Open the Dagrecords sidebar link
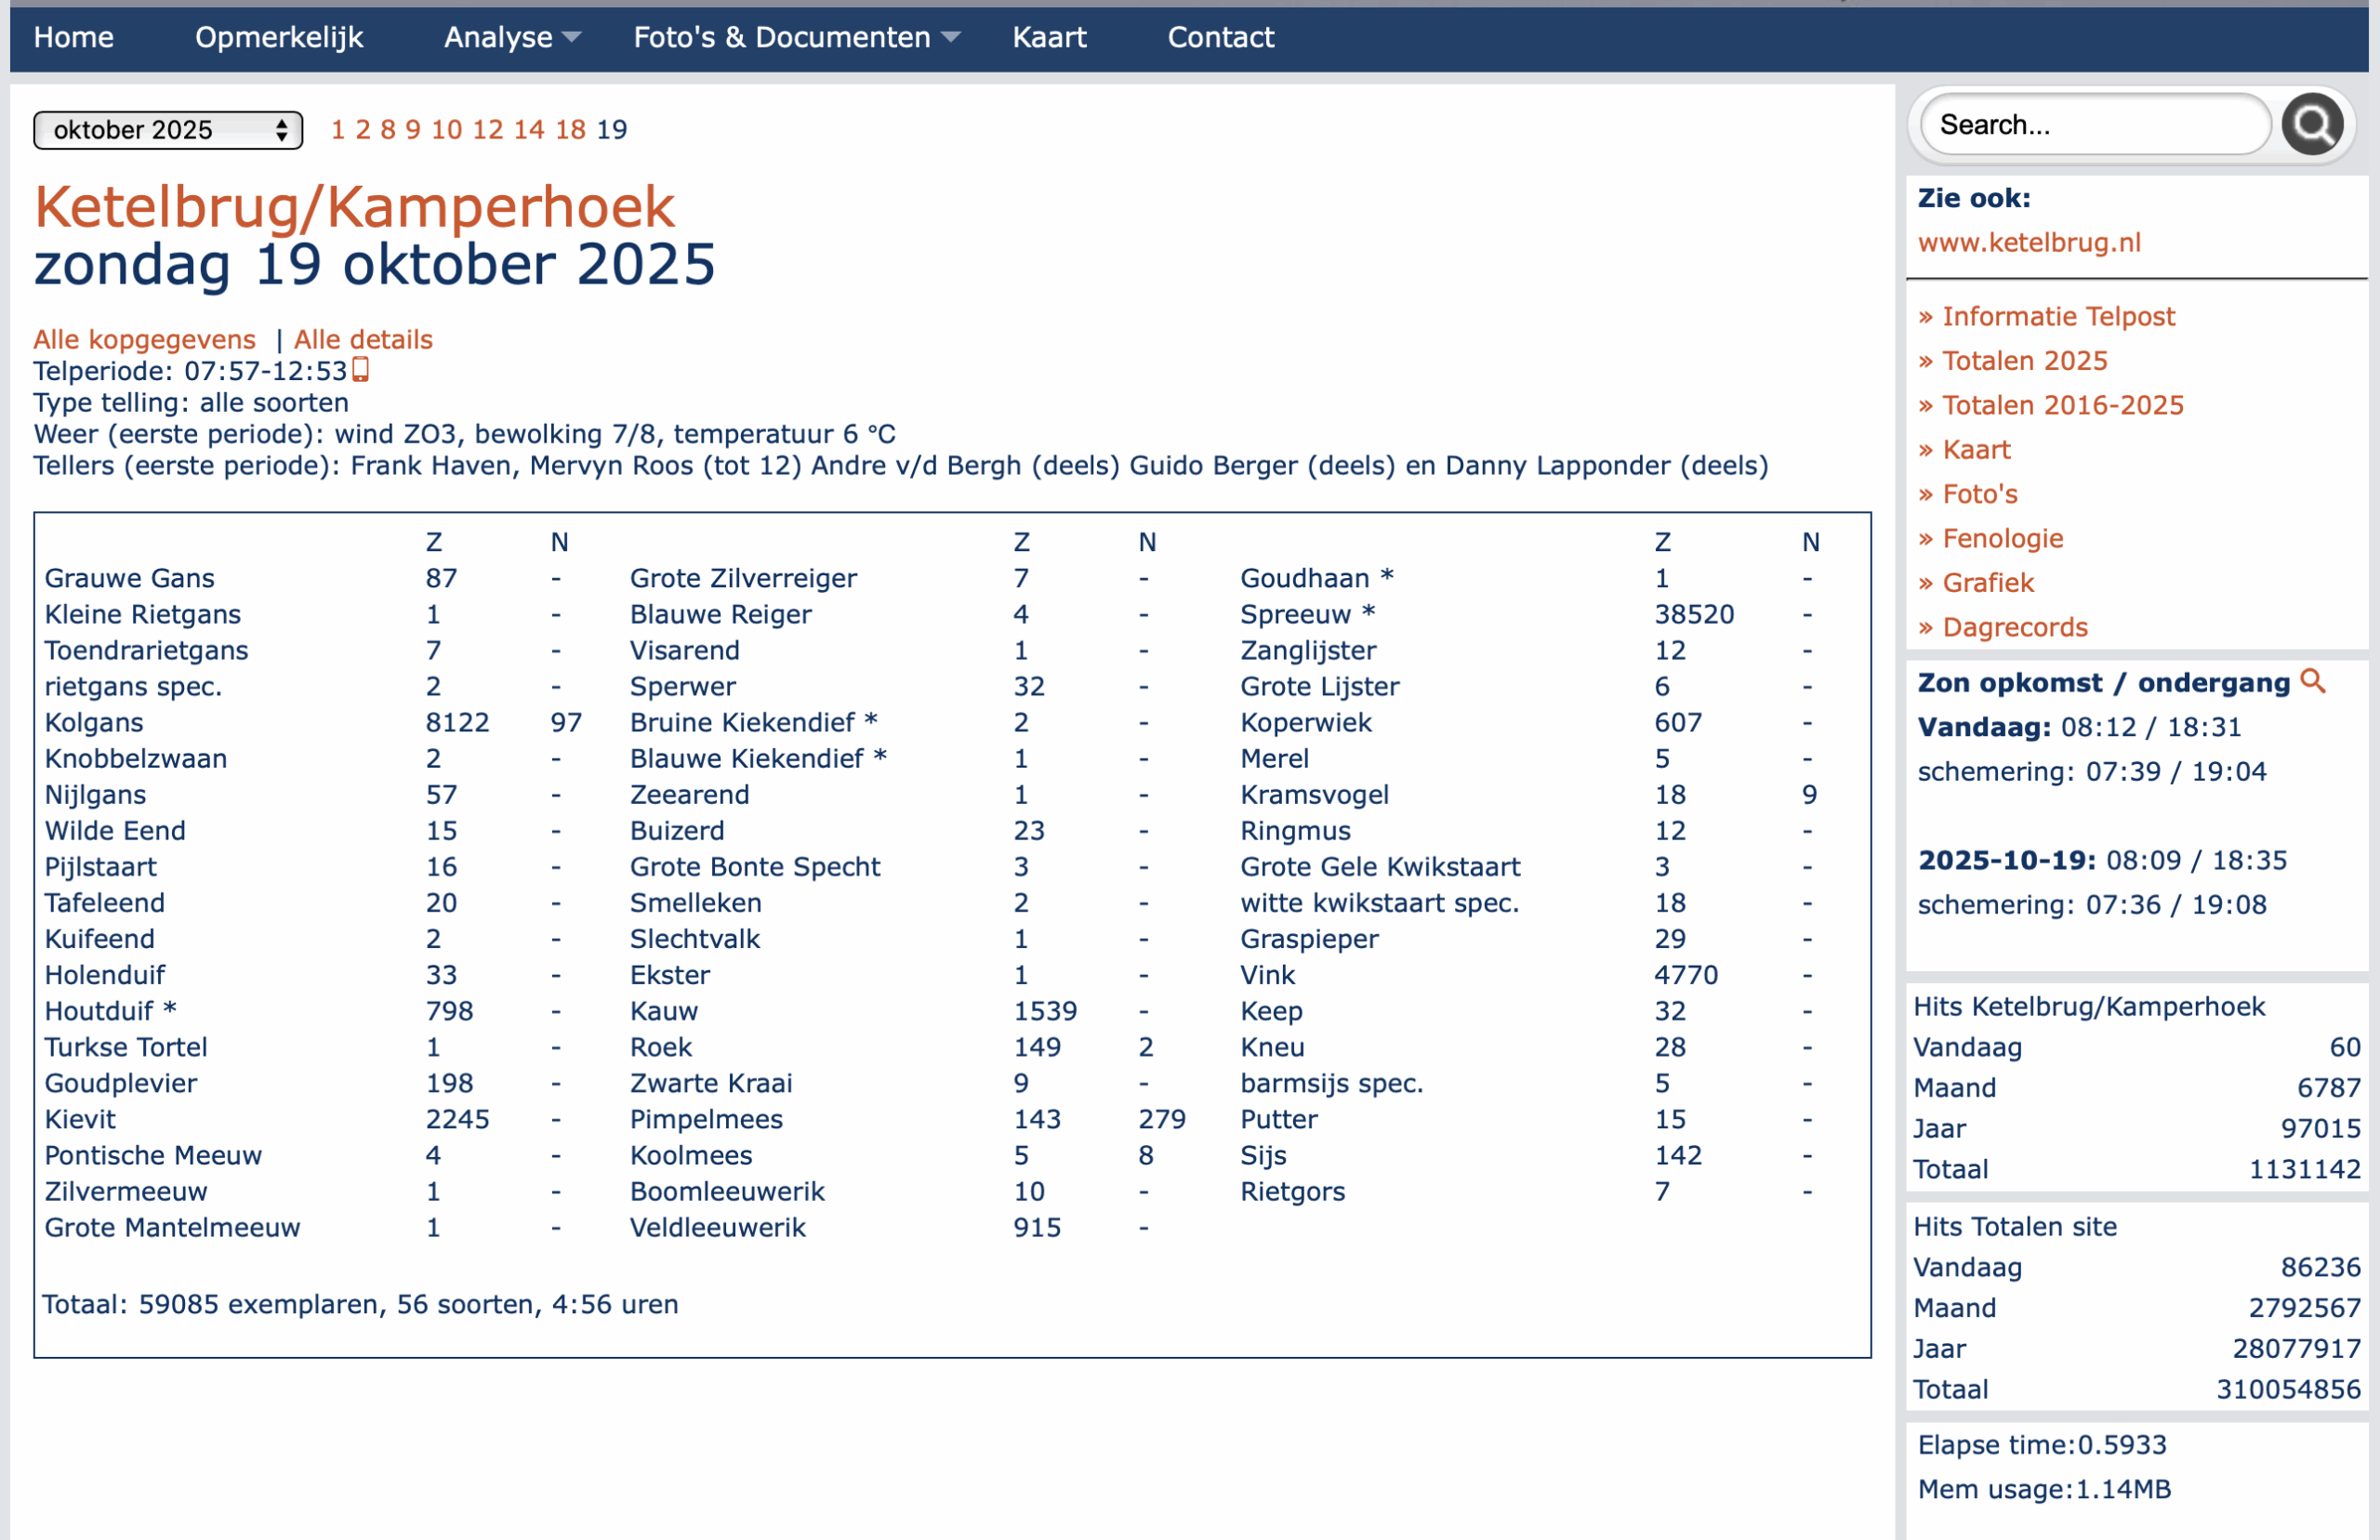Screen dimensions: 2380x1540 coord(2014,627)
